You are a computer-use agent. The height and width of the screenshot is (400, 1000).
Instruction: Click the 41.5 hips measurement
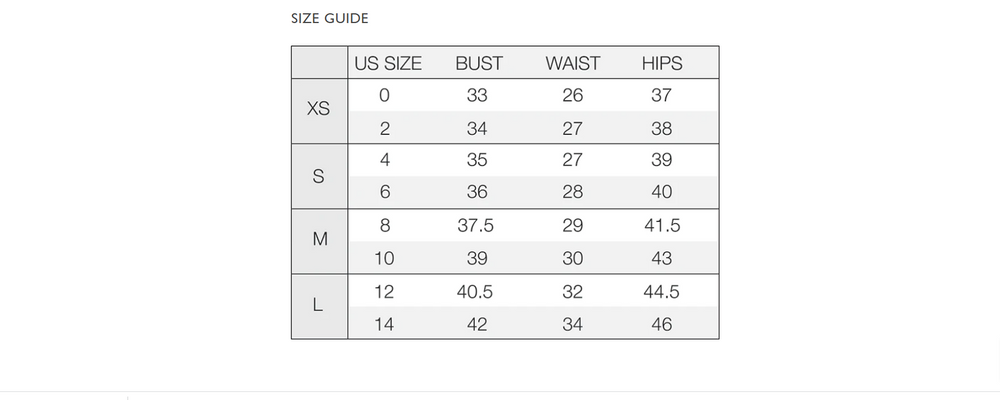[661, 226]
